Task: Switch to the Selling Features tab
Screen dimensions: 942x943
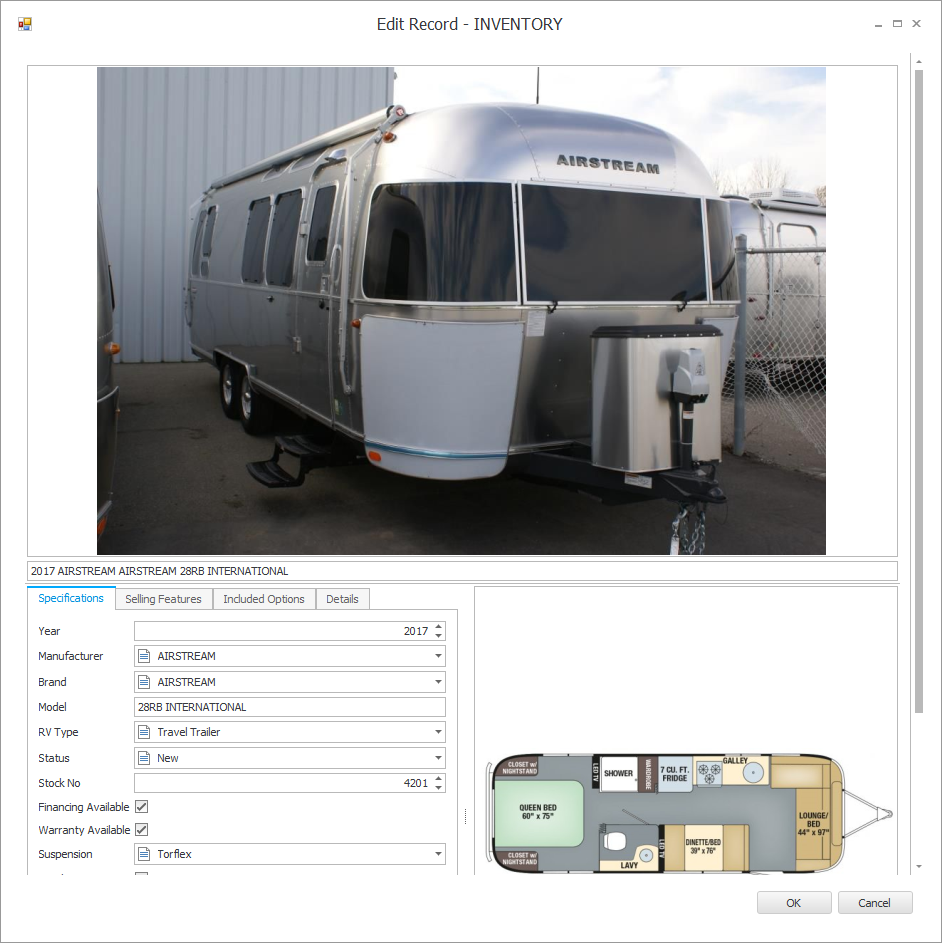Action: (x=164, y=599)
